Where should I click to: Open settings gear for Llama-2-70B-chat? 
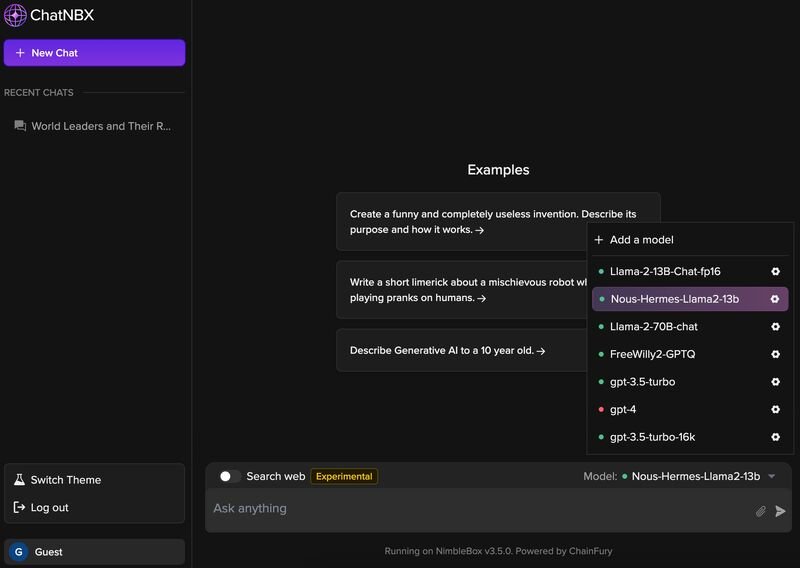[x=775, y=327]
